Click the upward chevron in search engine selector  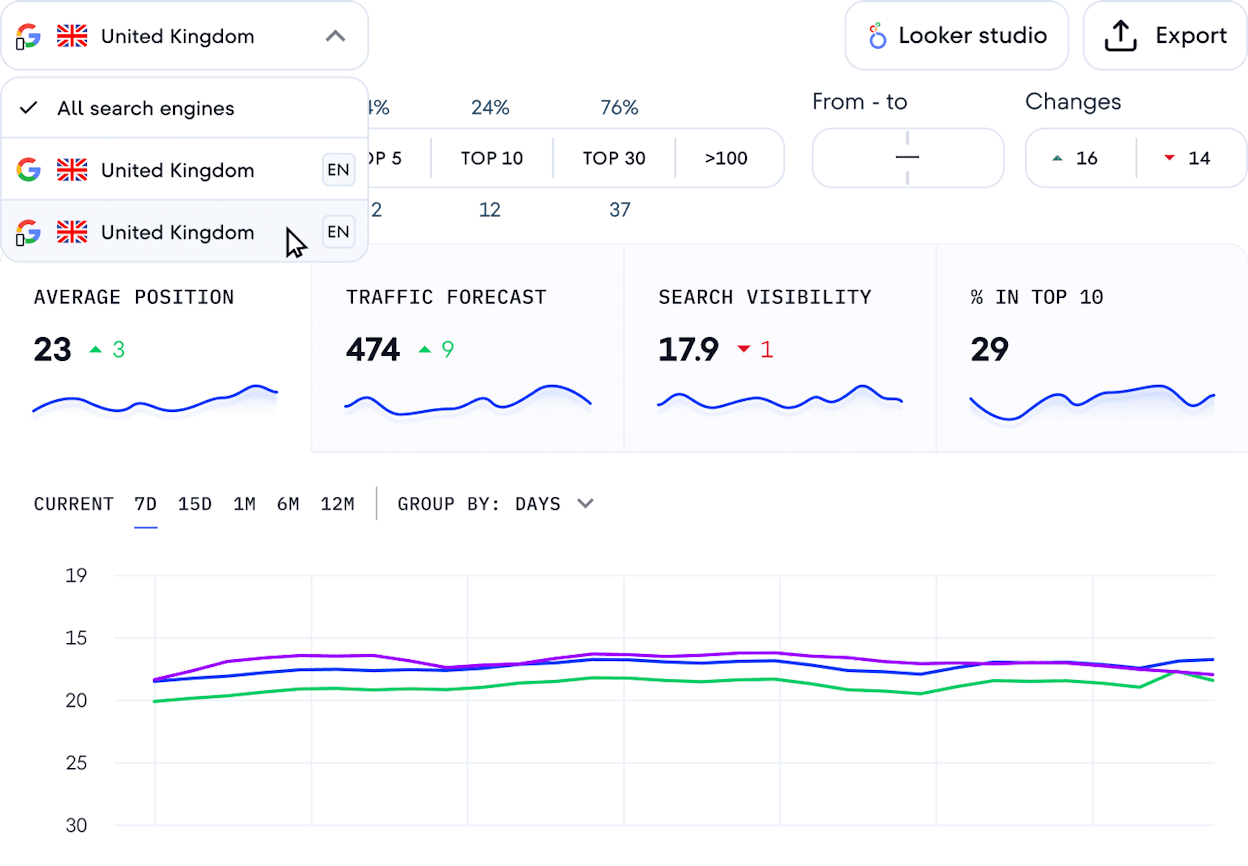coord(336,36)
